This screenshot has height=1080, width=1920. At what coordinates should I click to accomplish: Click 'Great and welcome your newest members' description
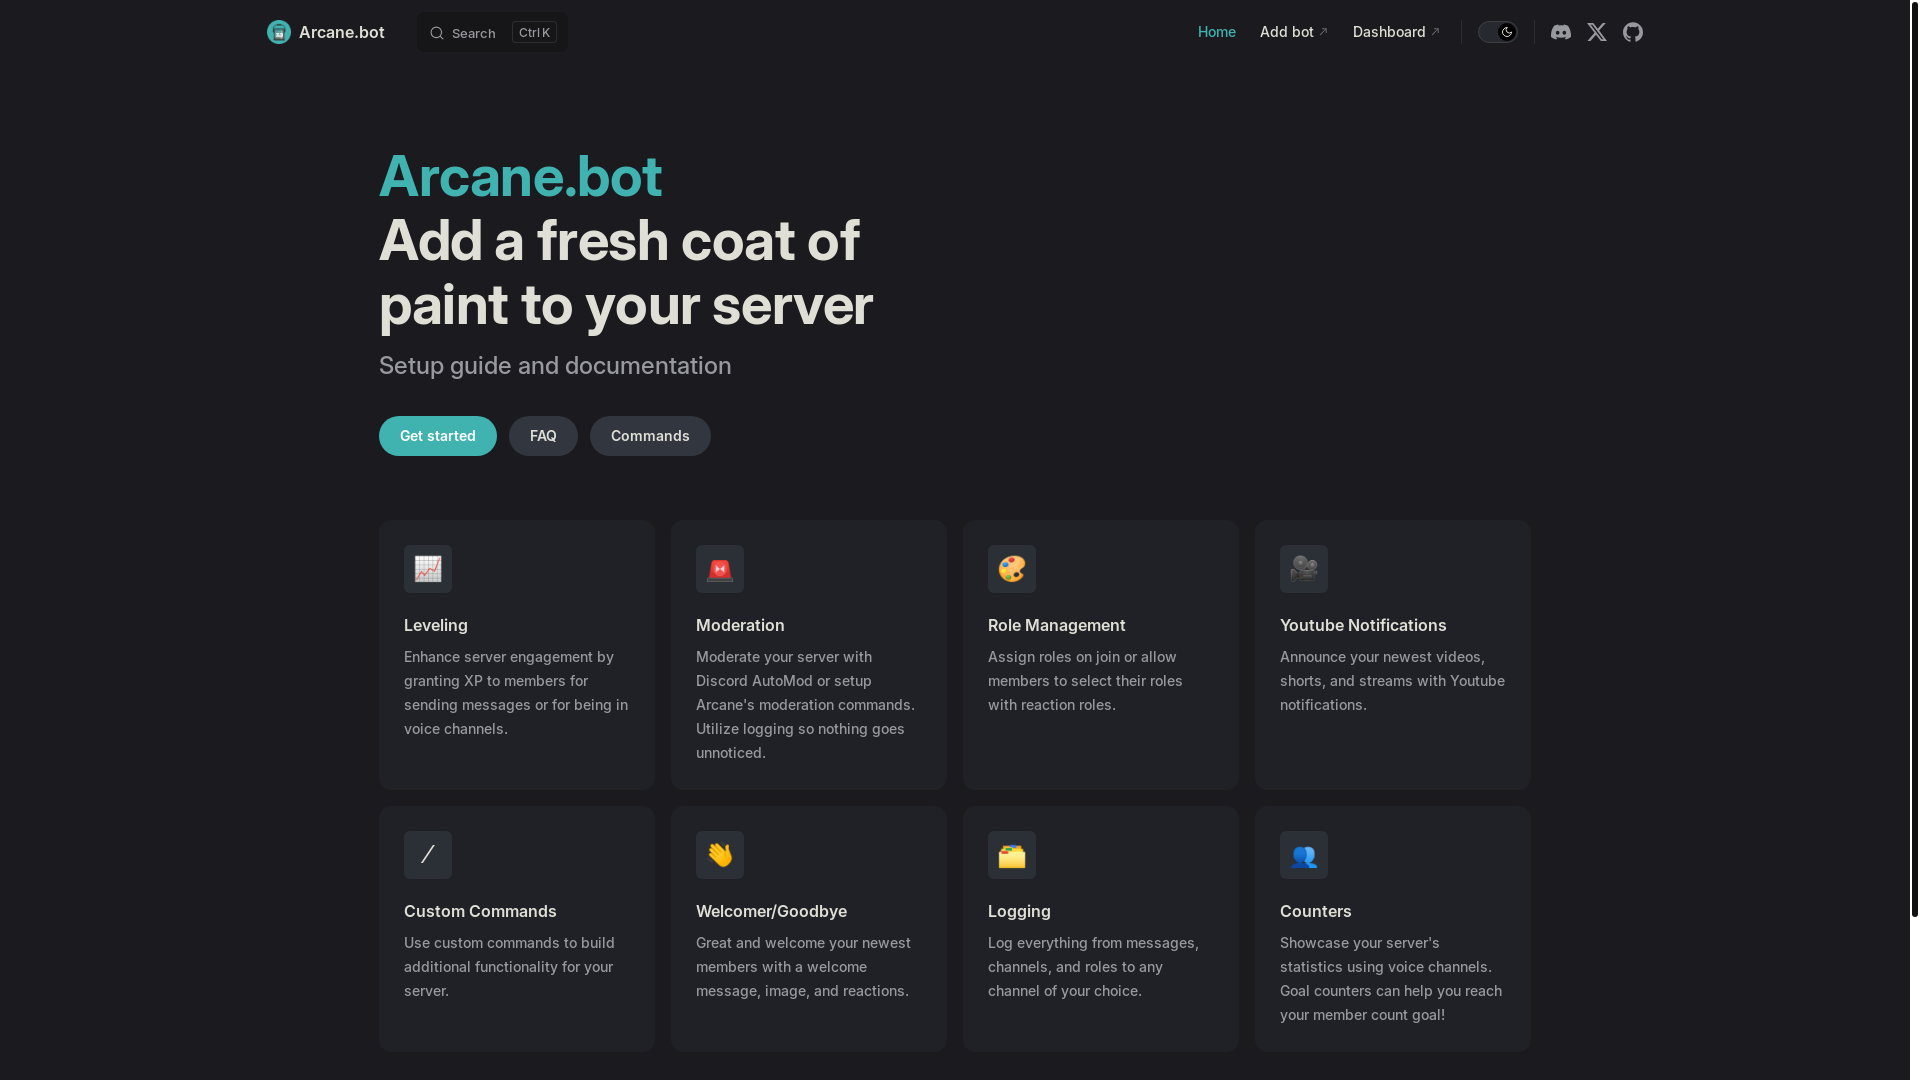pyautogui.click(x=803, y=967)
